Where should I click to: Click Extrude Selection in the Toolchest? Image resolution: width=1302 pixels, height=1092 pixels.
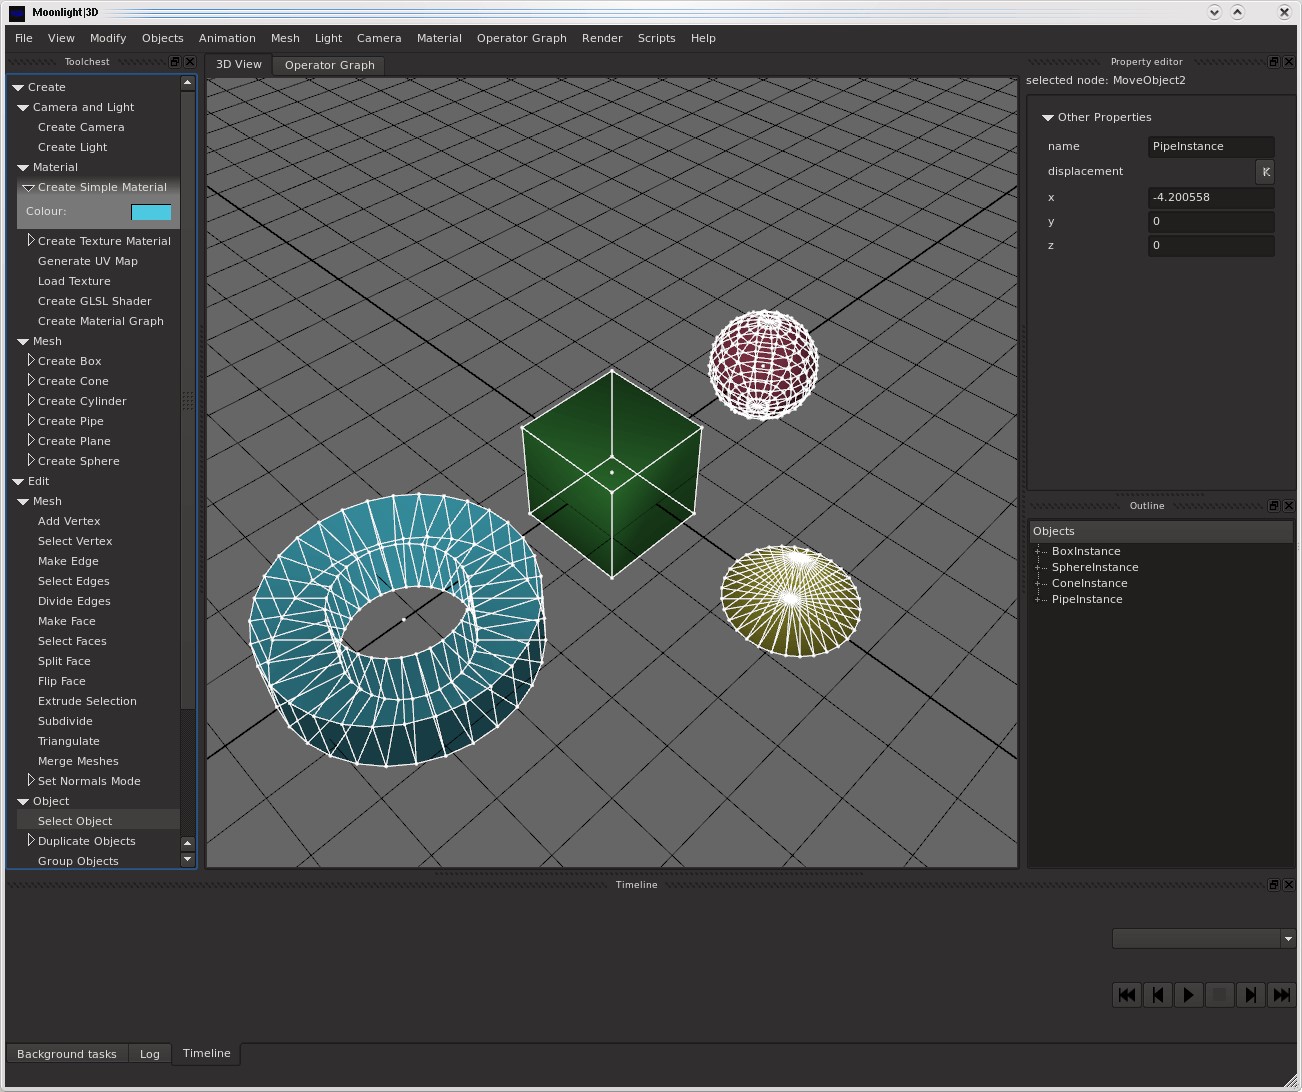[x=87, y=701]
